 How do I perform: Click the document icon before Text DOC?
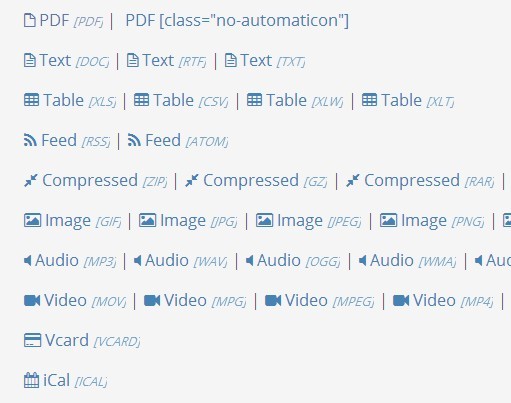click(30, 61)
